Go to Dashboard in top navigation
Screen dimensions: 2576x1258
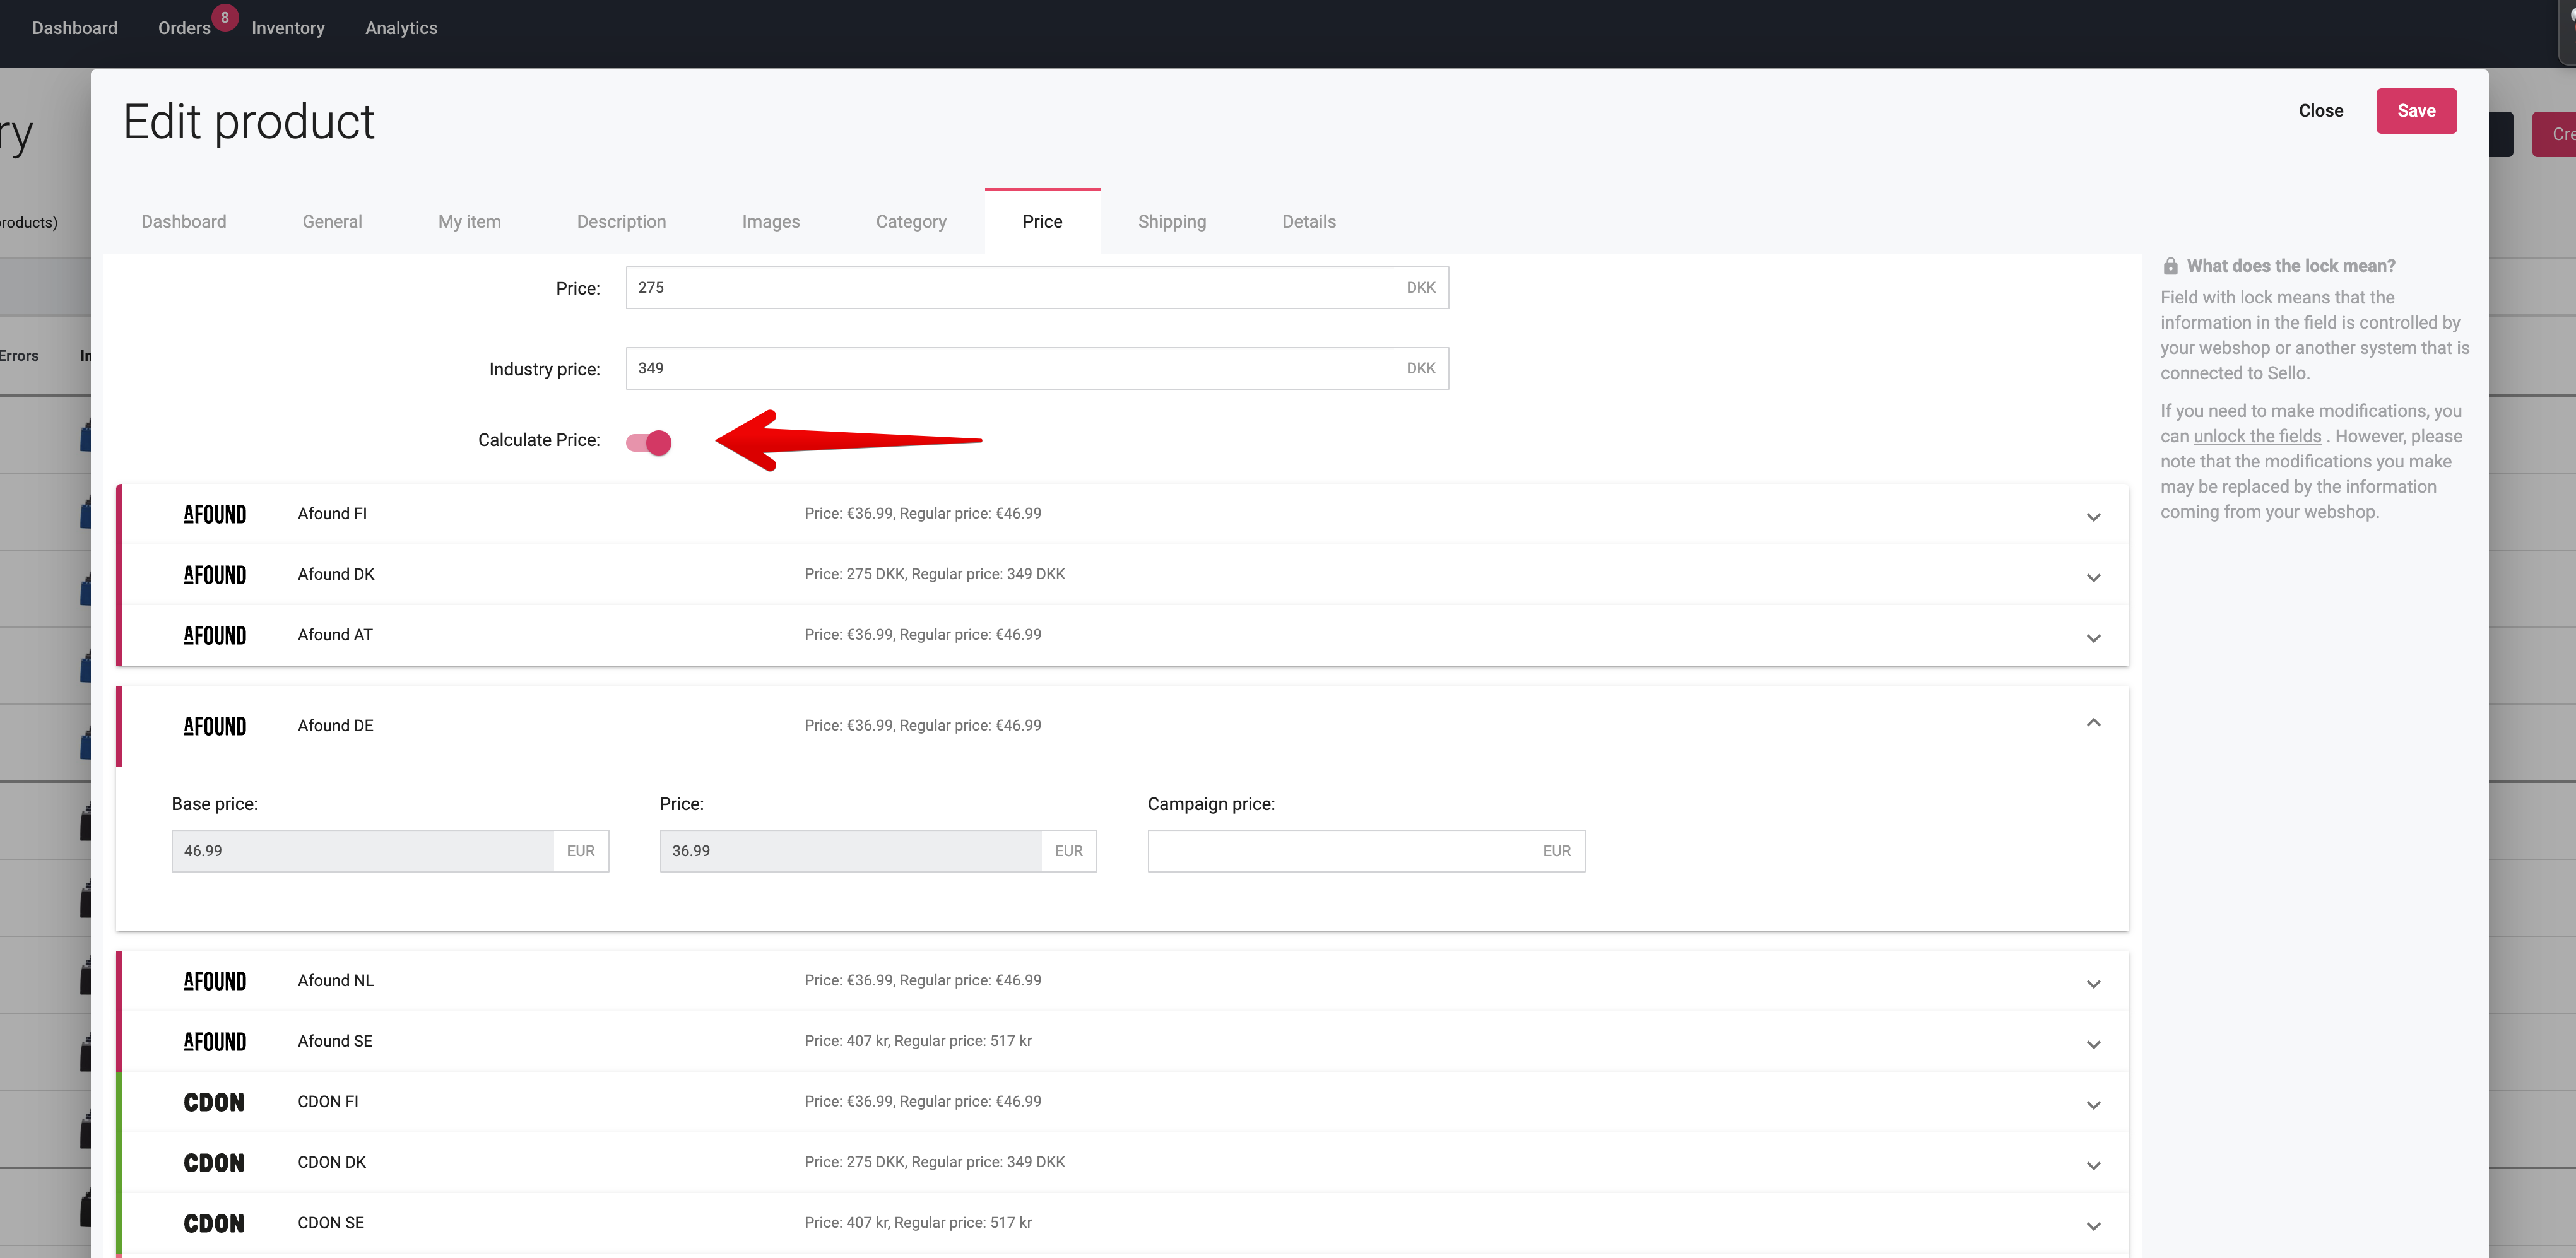pos(75,28)
